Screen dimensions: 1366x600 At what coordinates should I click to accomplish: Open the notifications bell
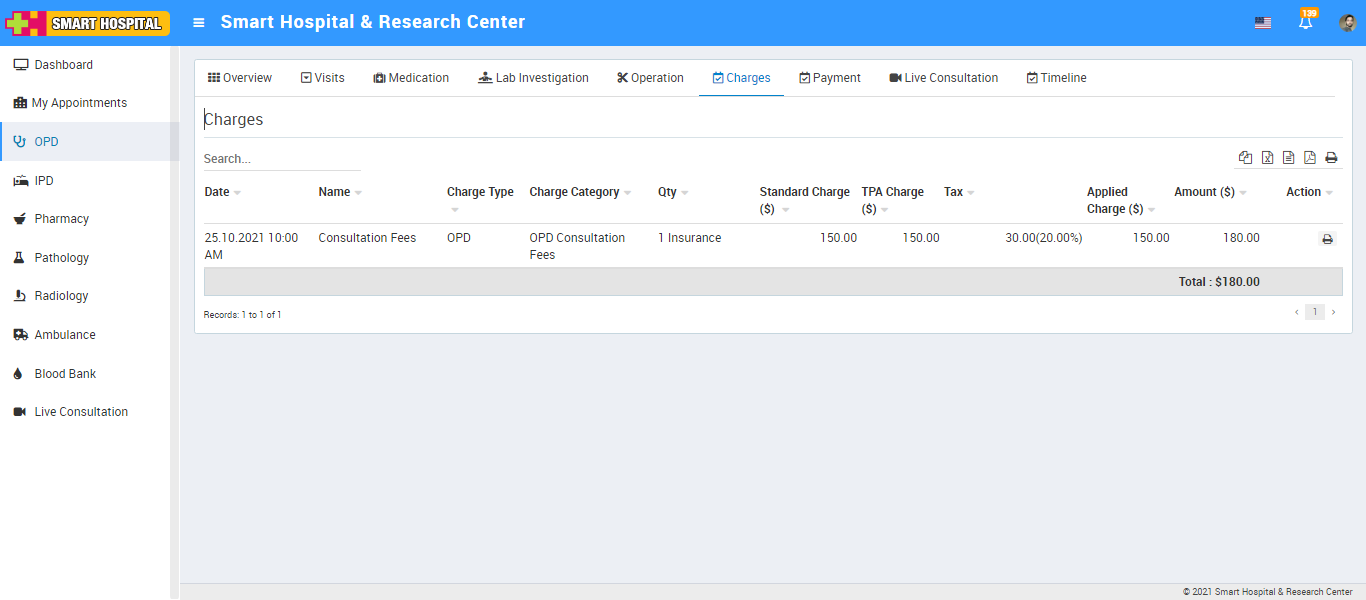click(x=1305, y=23)
